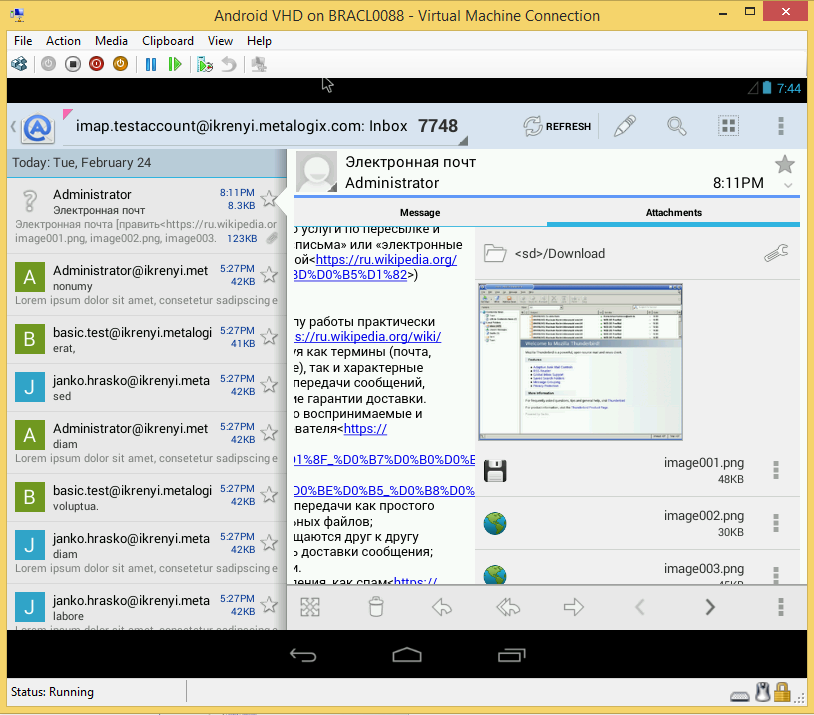Click the green Reset VM icon

[175, 64]
